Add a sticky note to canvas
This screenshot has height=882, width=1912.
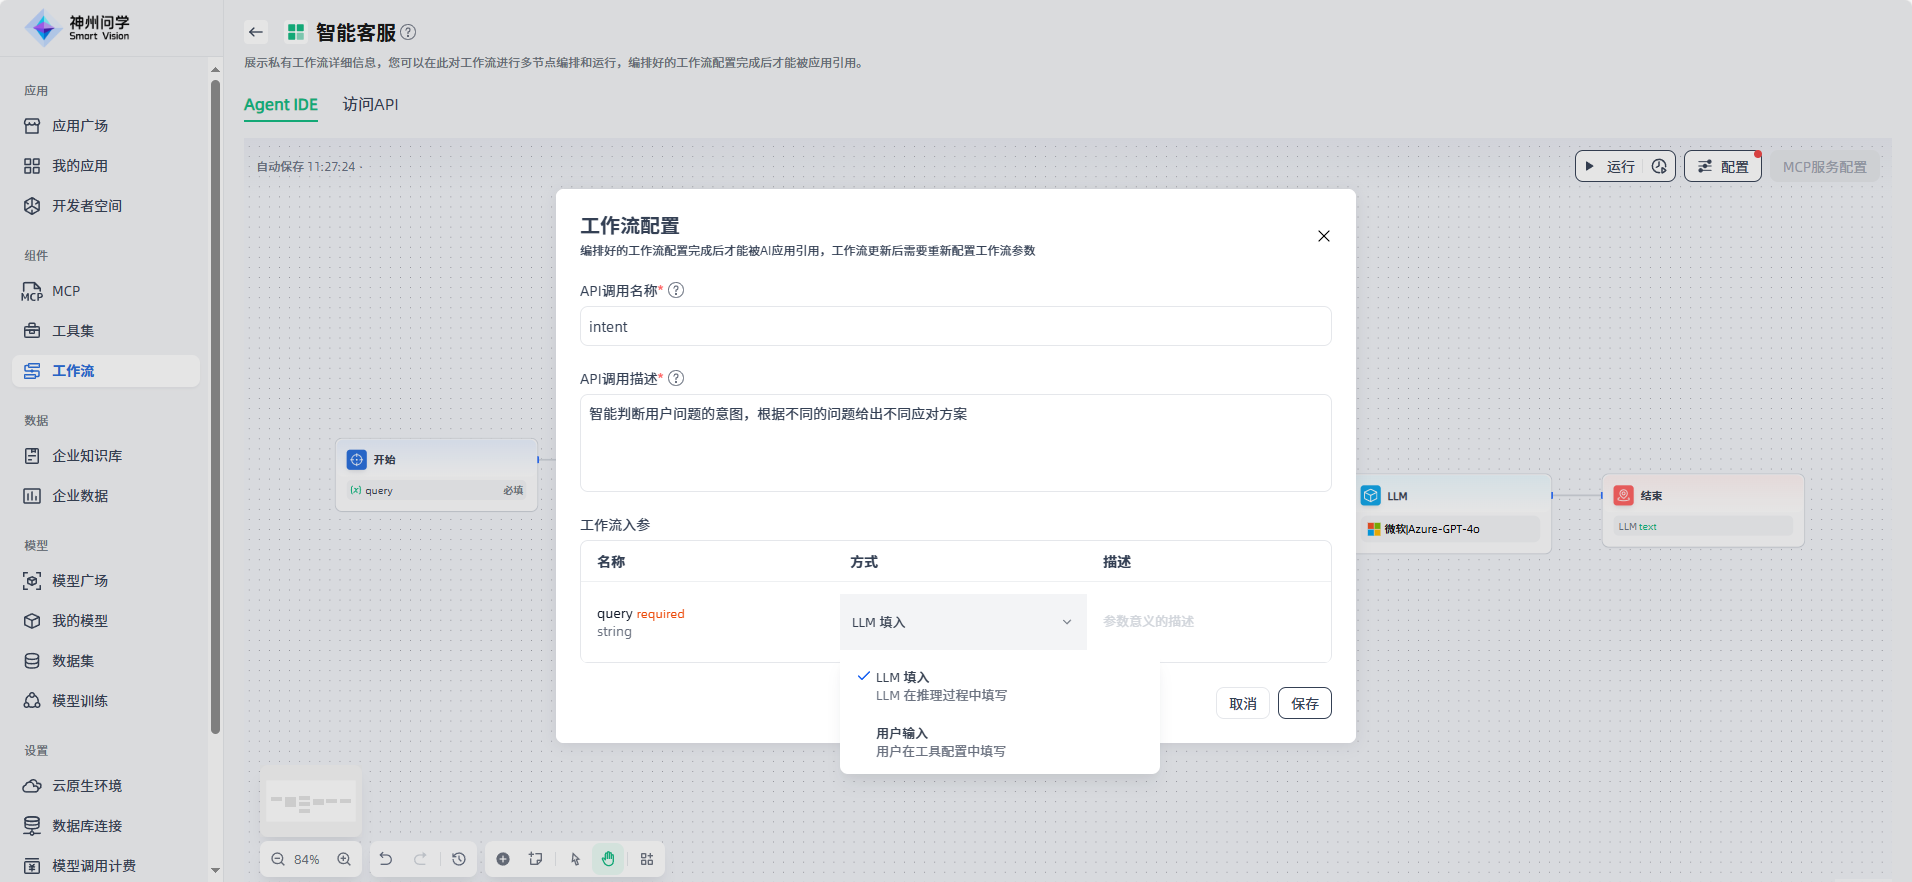pyautogui.click(x=536, y=859)
